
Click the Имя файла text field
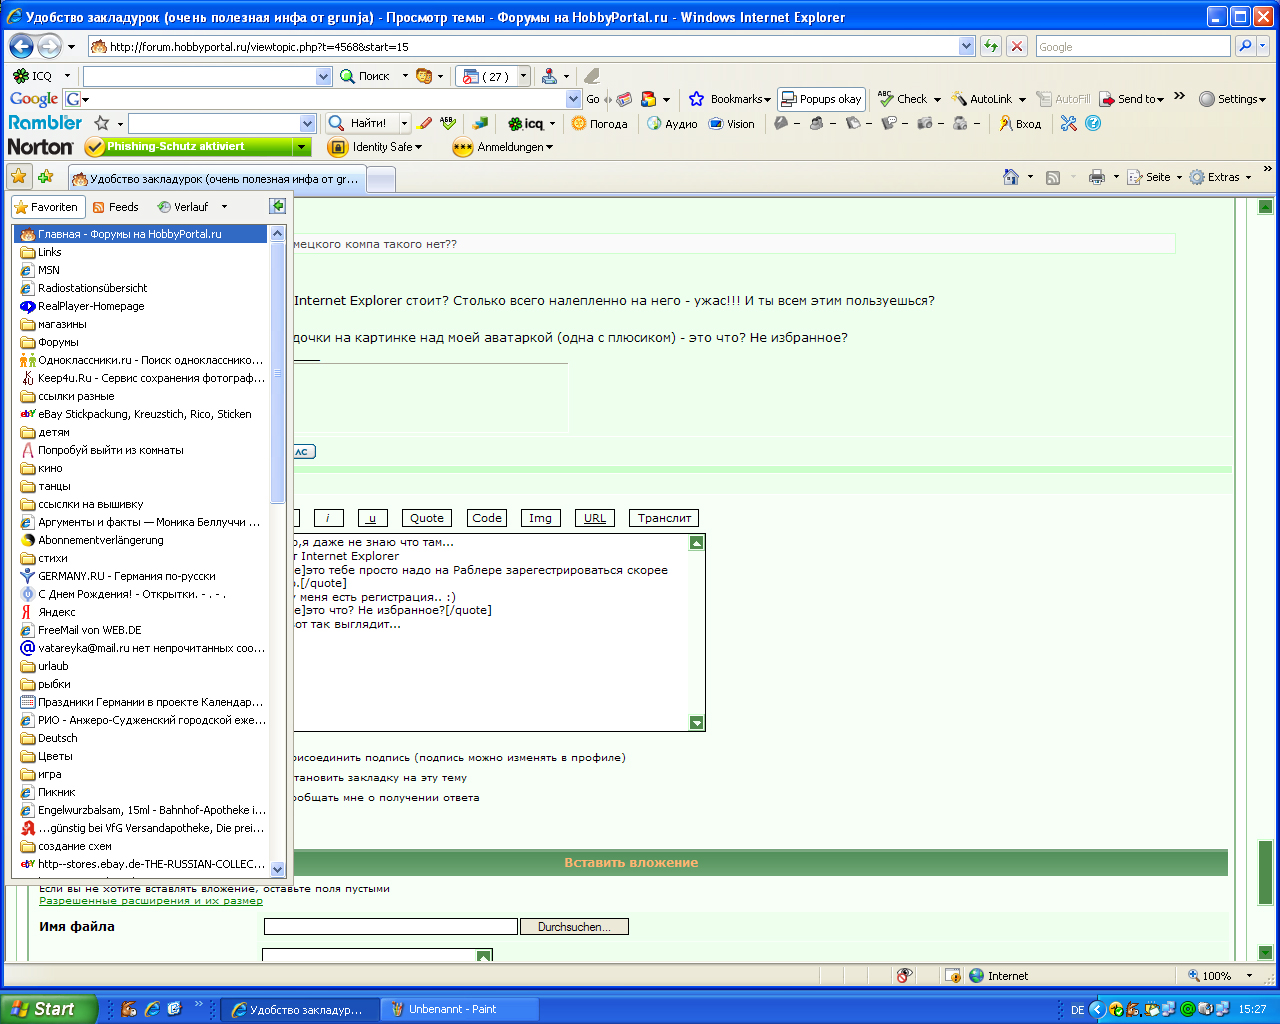click(390, 927)
